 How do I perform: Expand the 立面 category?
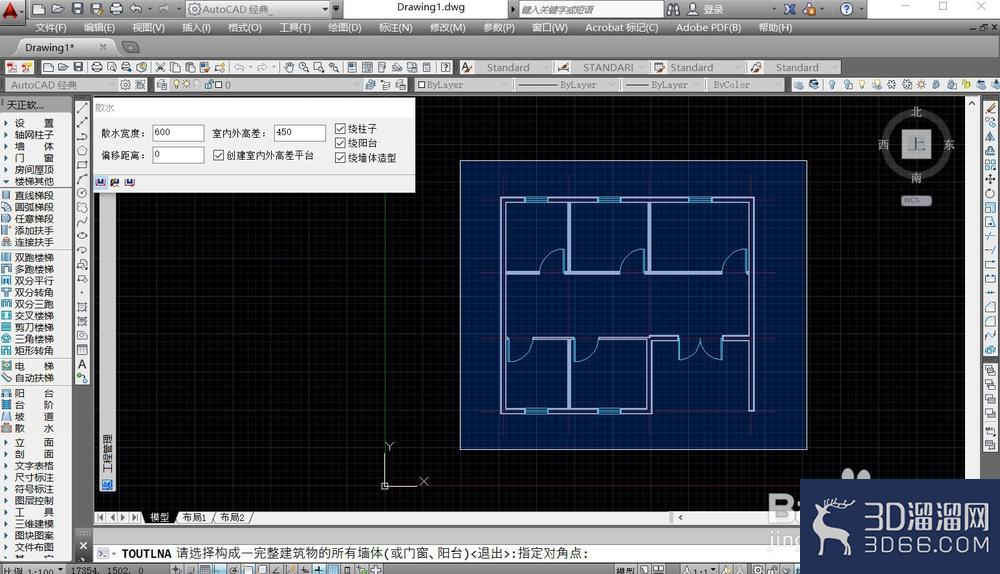(34, 443)
